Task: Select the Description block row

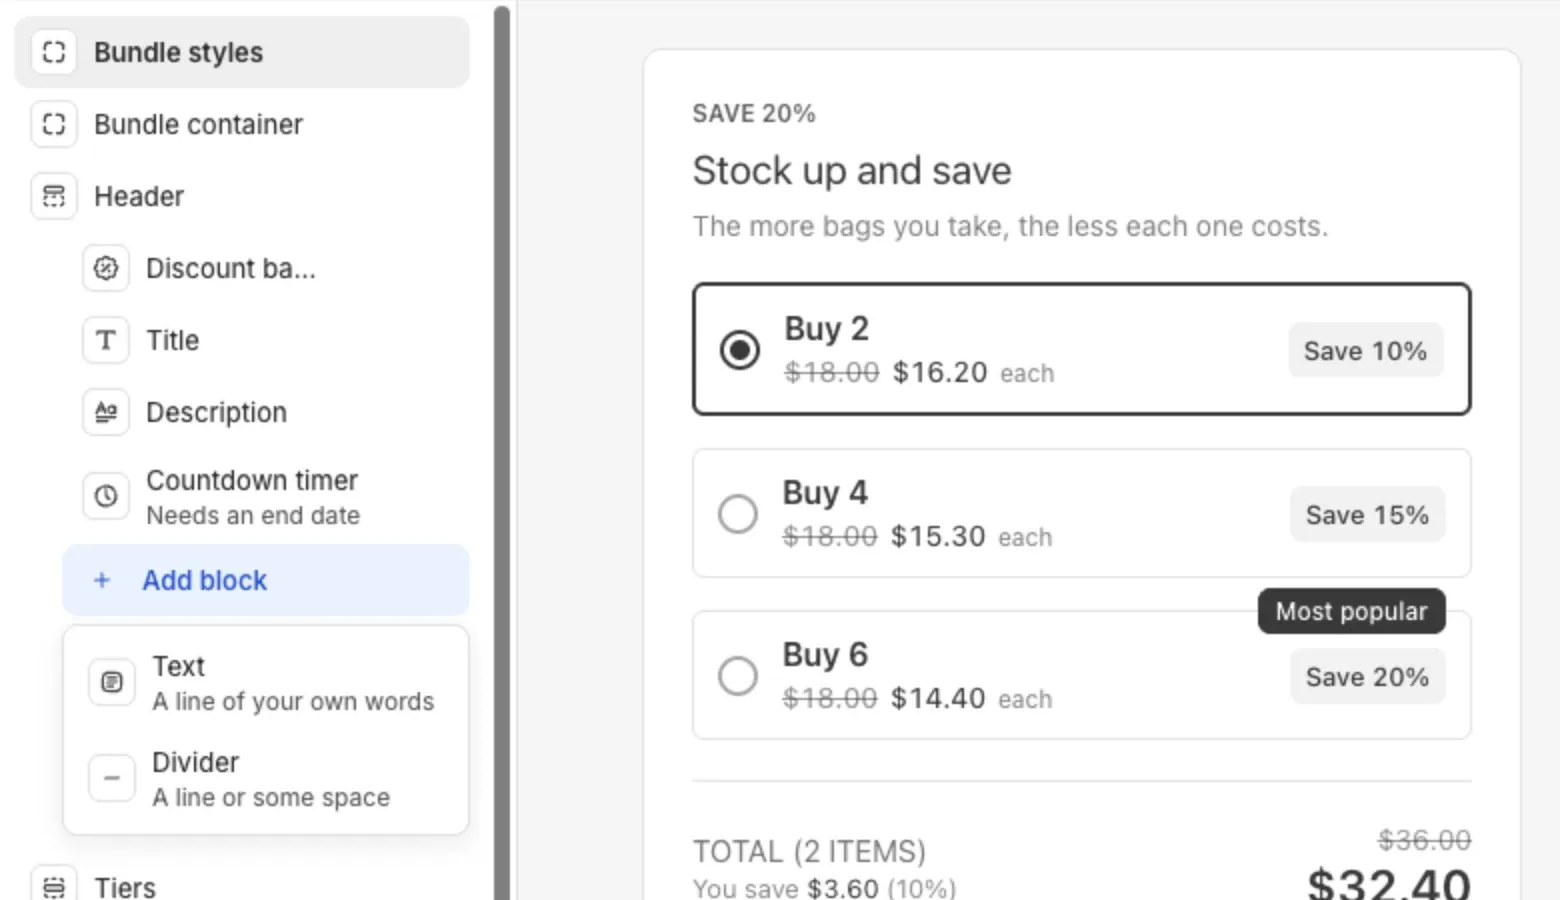Action: click(266, 412)
